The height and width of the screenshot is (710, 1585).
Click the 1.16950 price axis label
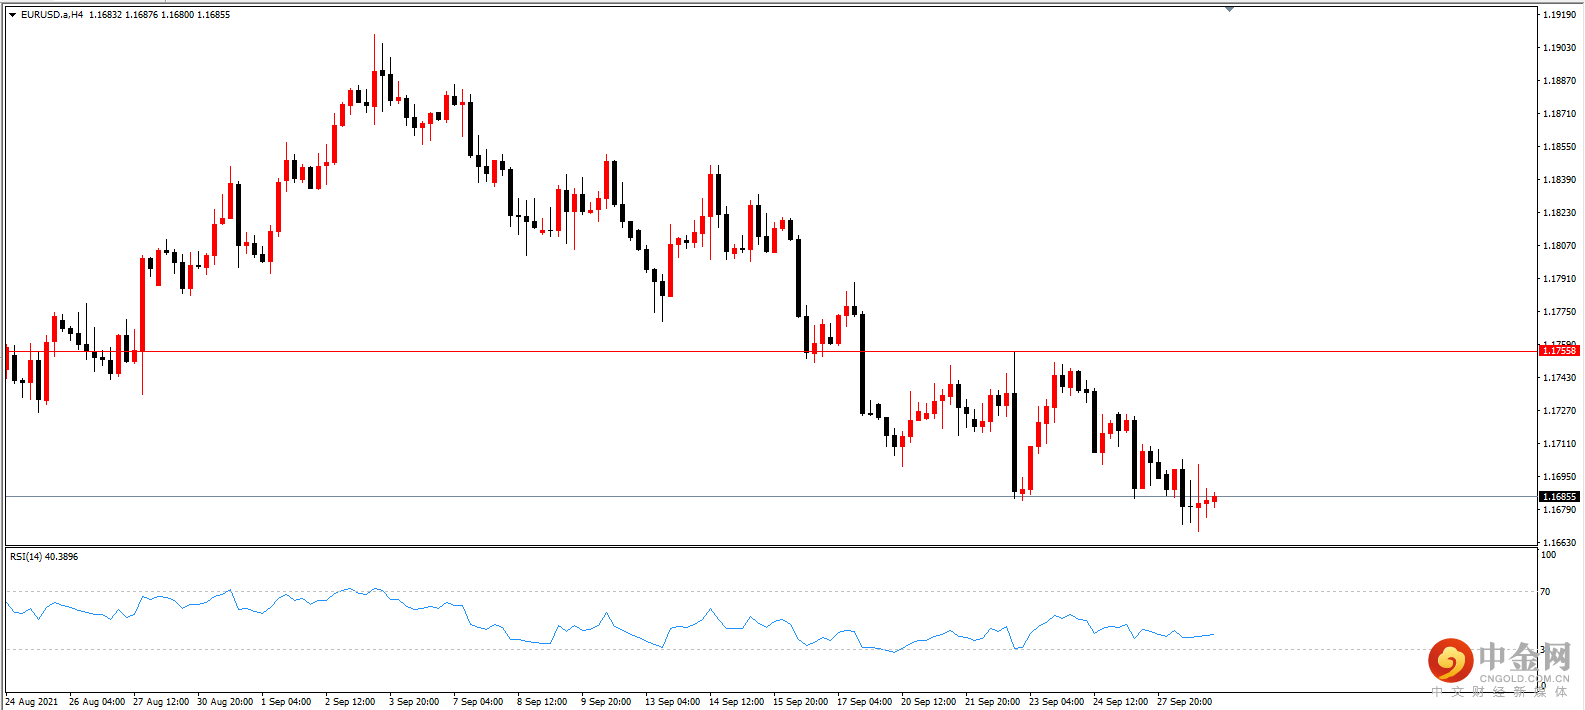1559,477
